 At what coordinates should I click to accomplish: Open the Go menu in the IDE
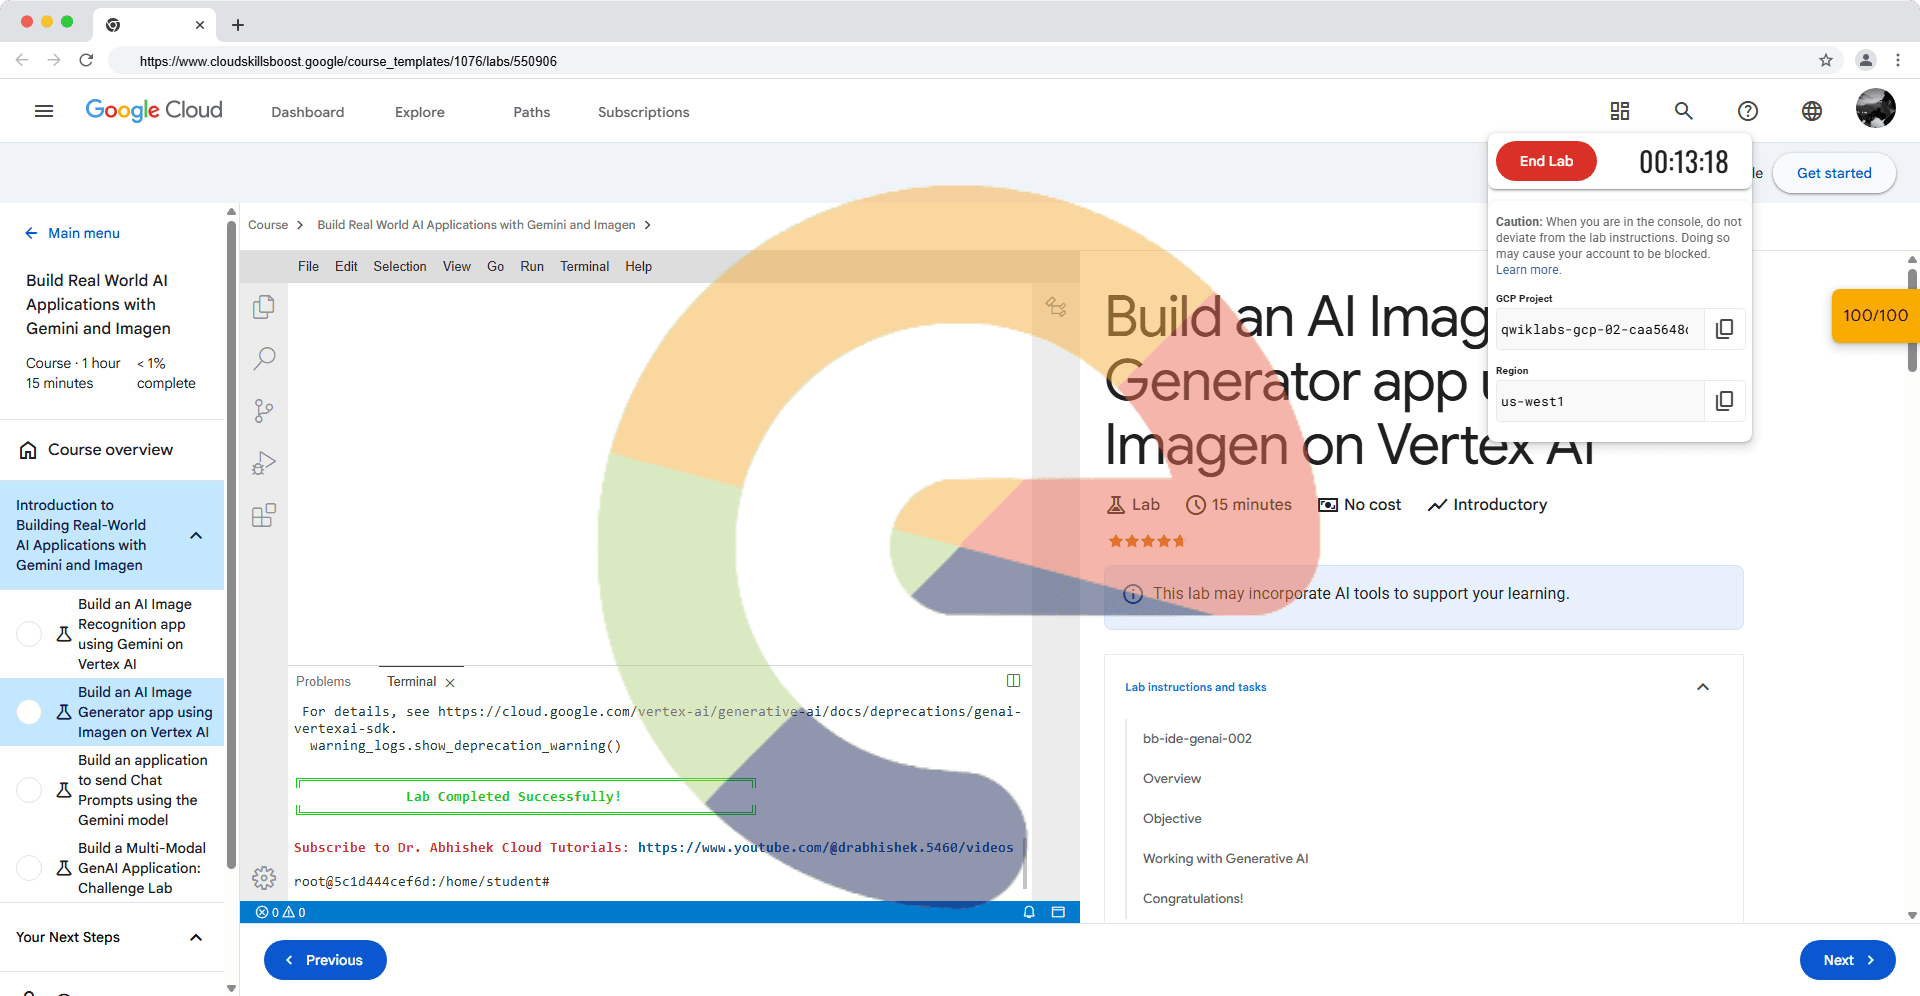[x=495, y=266]
